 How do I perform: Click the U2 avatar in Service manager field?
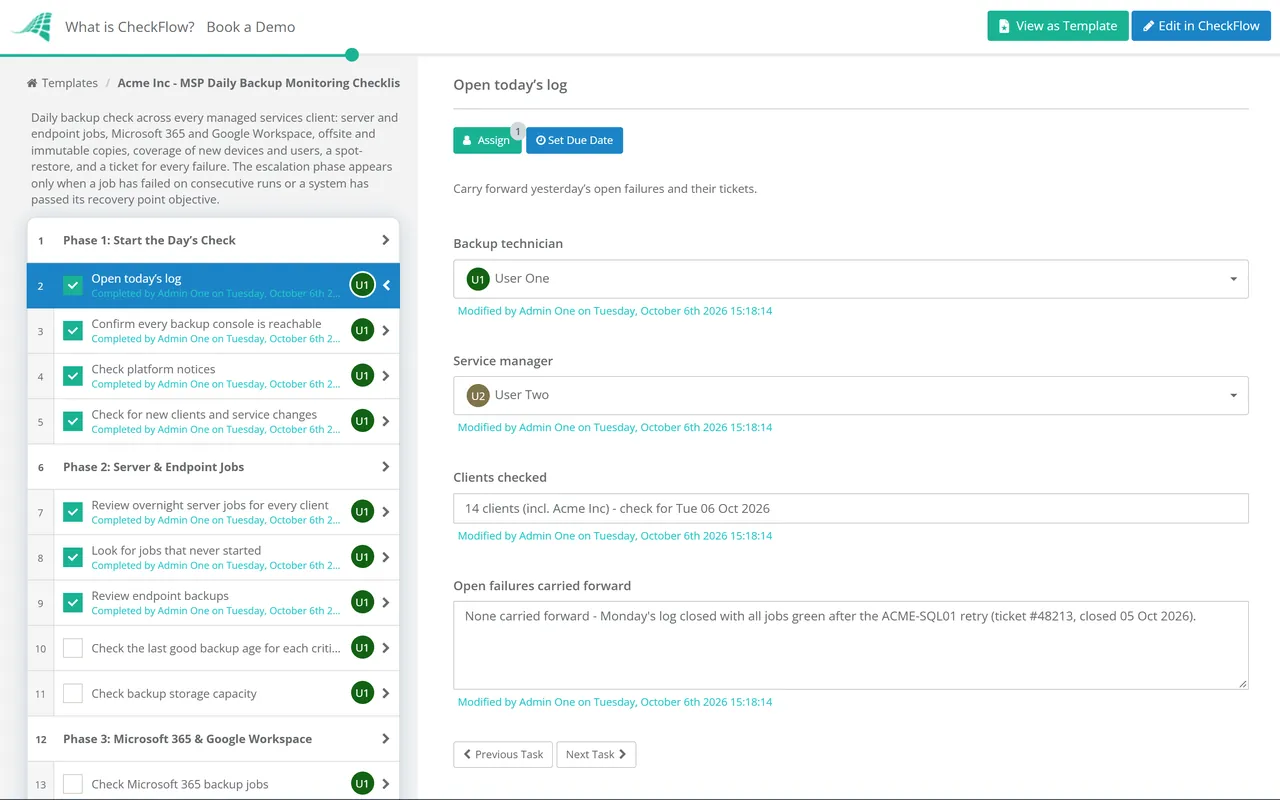tap(478, 395)
